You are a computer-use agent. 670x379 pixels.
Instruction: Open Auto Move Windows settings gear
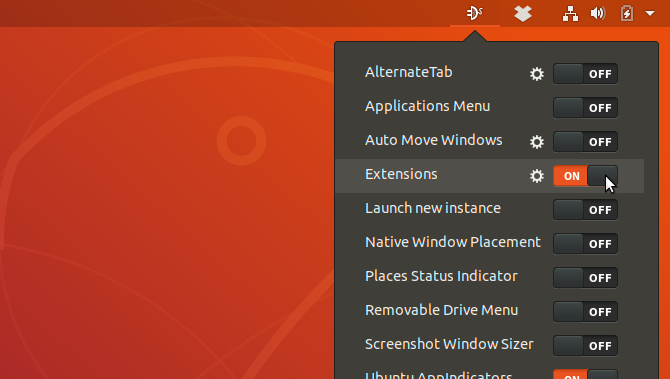coord(537,142)
